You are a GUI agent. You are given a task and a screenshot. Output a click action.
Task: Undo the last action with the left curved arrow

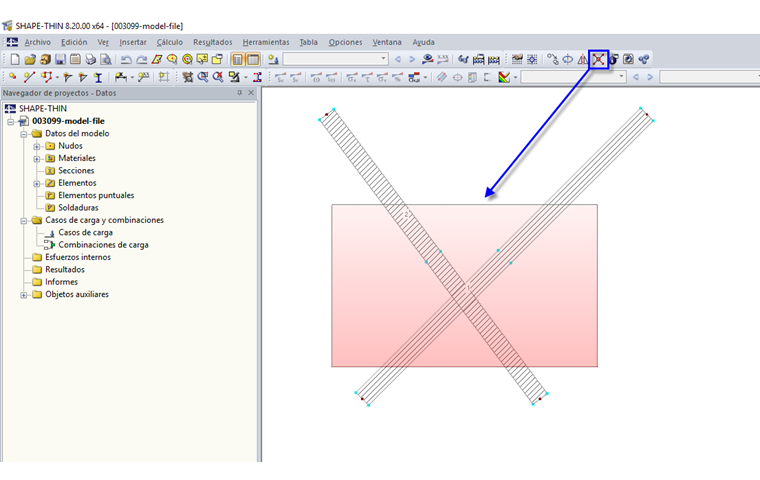click(x=126, y=59)
